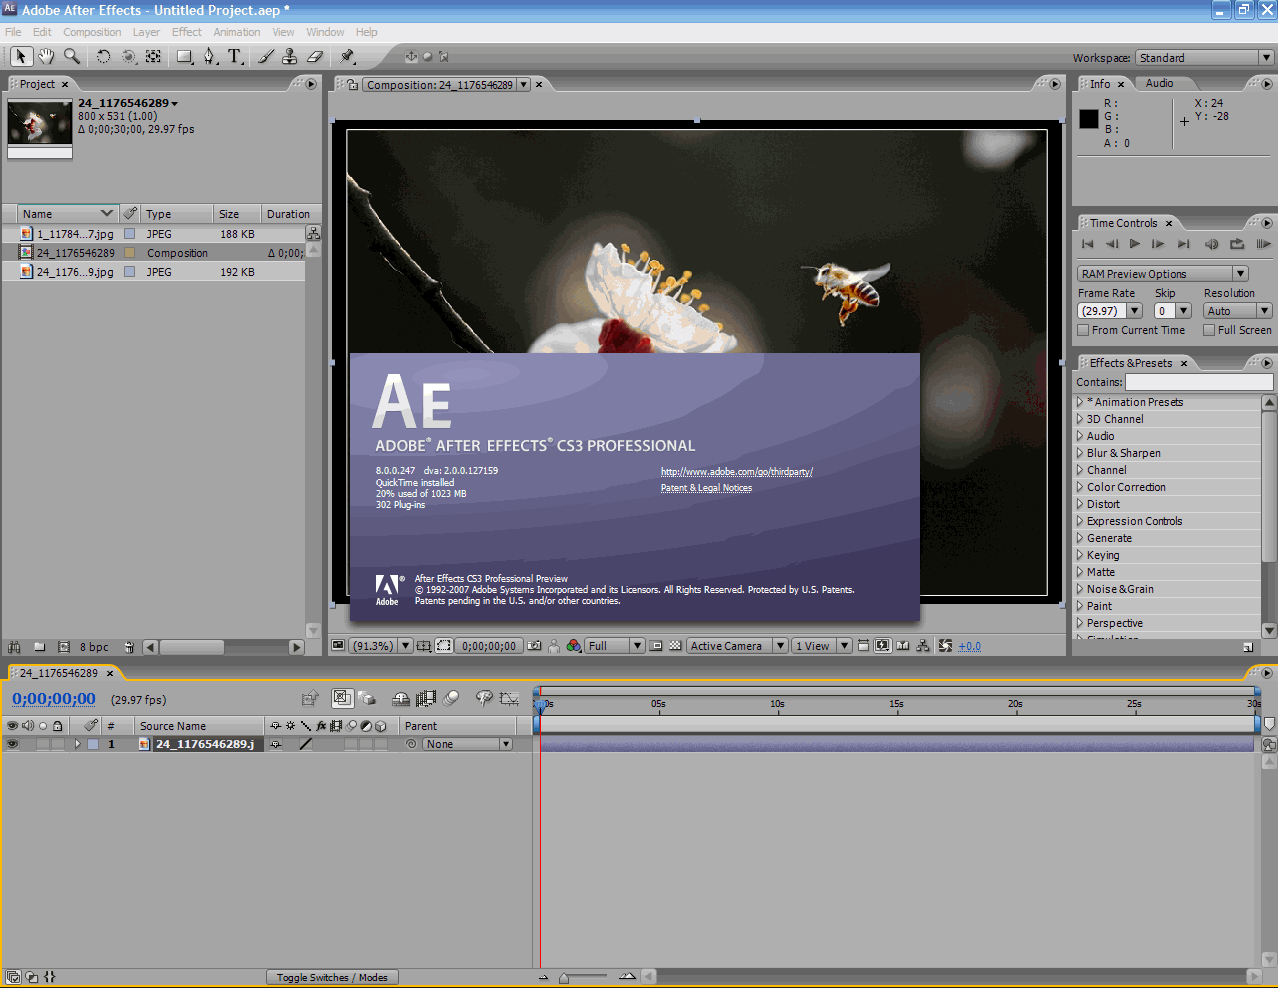Select the Rotation tool
This screenshot has width=1278, height=988.
click(103, 56)
